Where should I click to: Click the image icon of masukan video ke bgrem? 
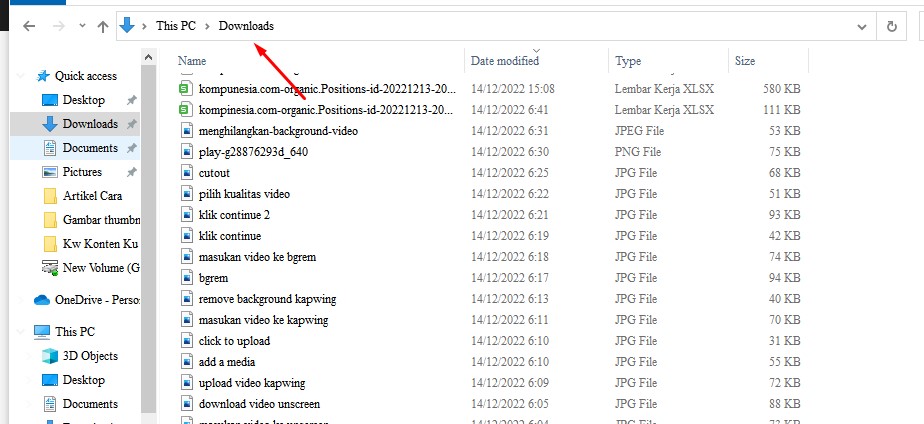187,257
